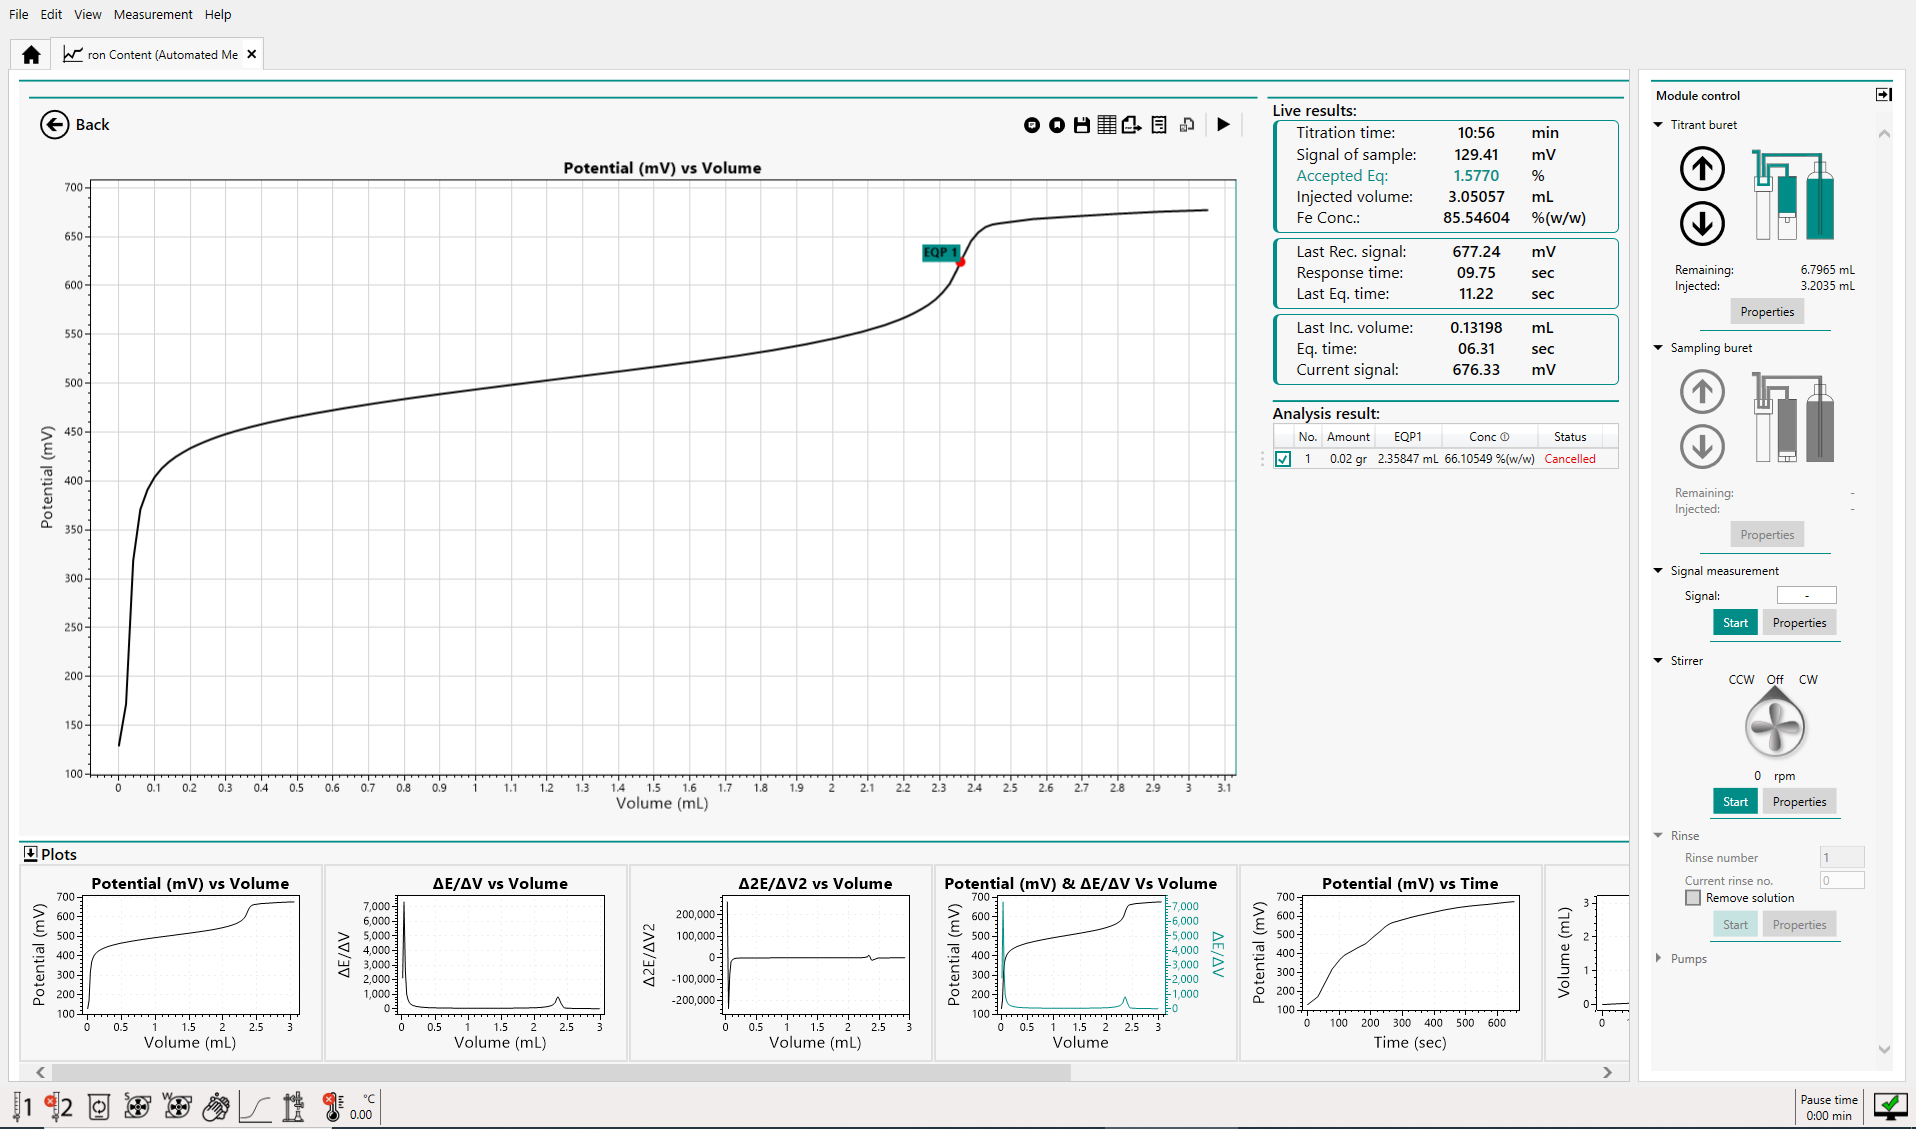1916x1129 pixels.
Task: Collapse the Plots panel
Action: (x=30, y=854)
